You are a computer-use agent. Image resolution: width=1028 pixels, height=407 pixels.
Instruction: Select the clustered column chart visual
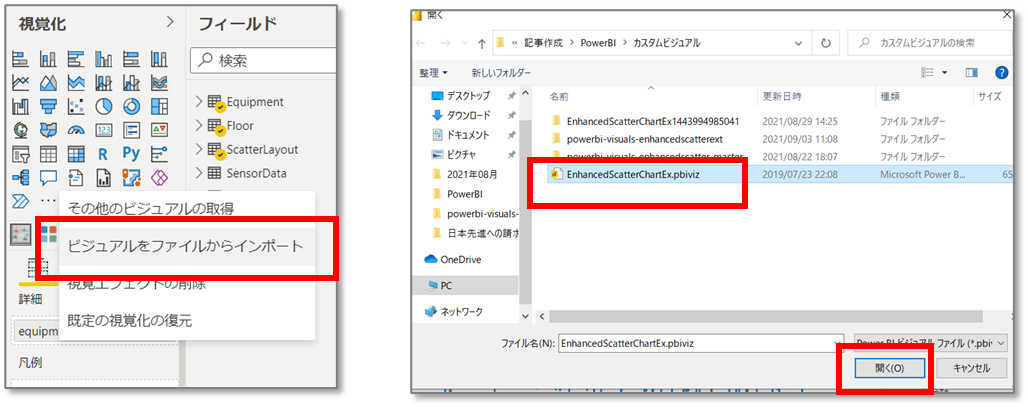104,60
